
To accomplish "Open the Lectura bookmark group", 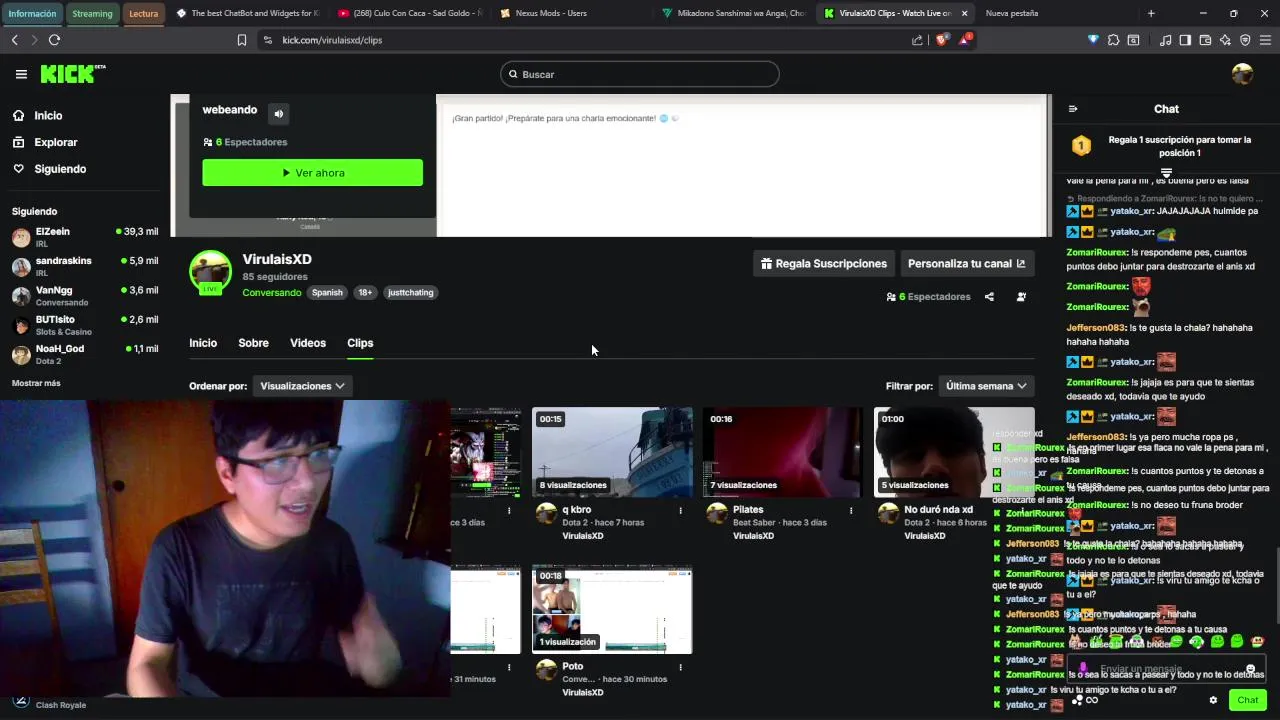I will coord(144,13).
